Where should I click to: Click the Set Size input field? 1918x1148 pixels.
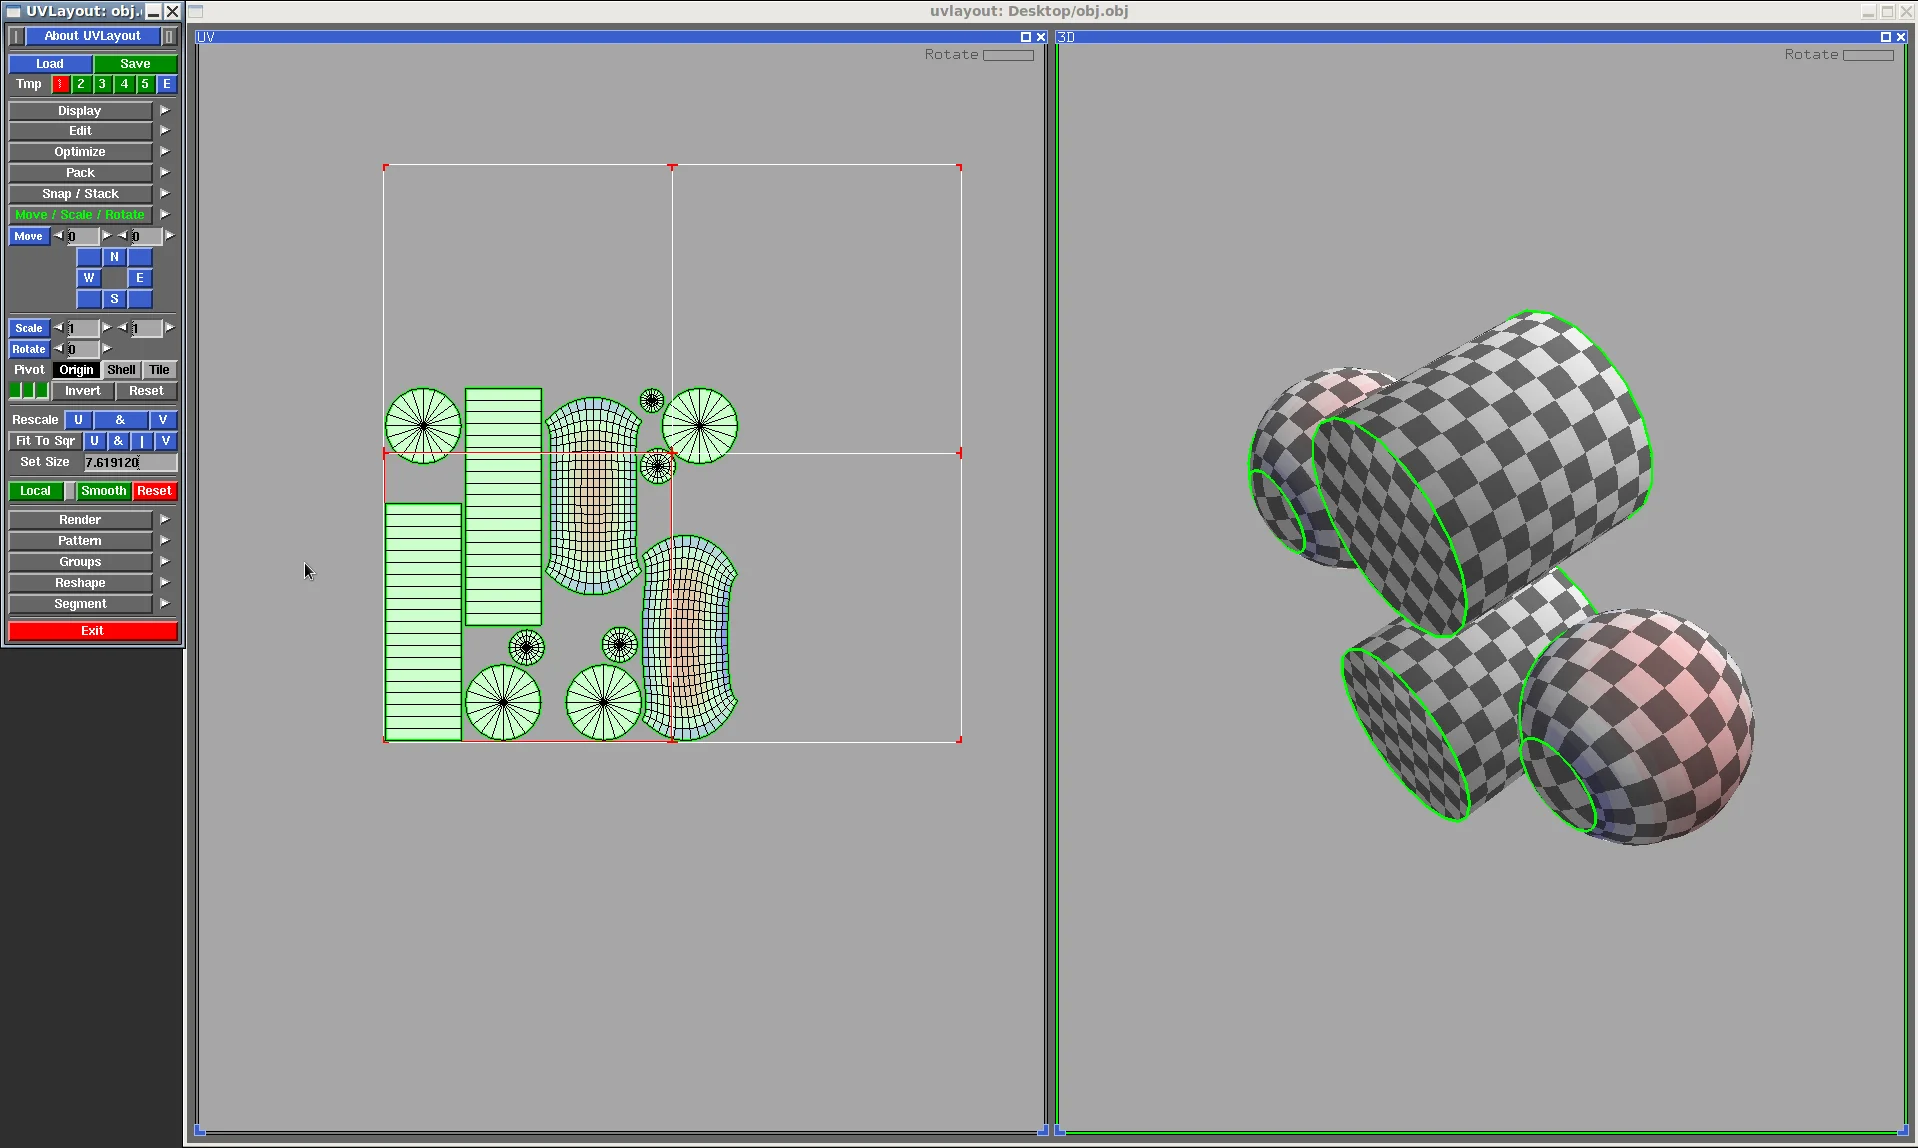[131, 462]
